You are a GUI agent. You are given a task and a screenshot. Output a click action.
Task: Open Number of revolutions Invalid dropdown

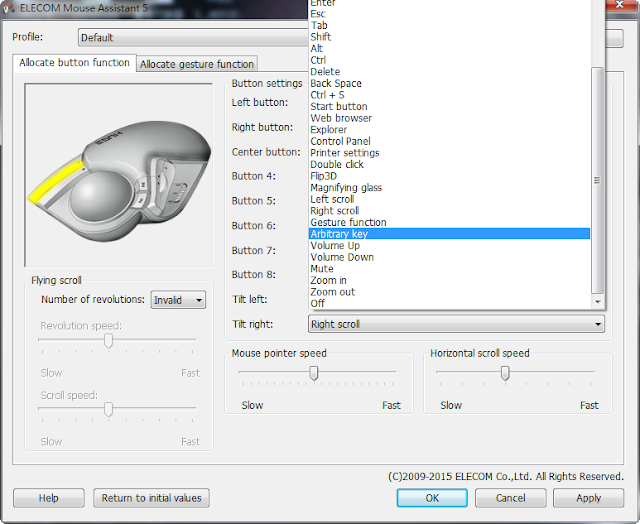tap(178, 300)
